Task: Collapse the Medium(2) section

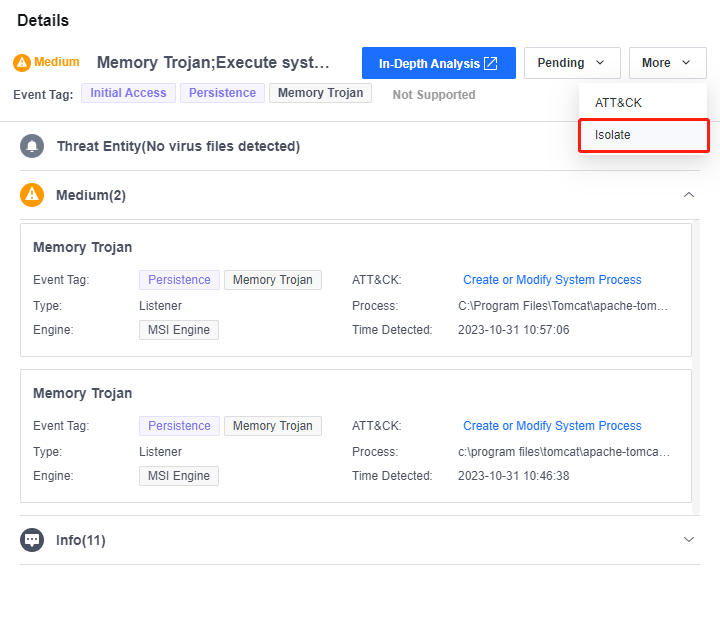Action: pos(688,195)
